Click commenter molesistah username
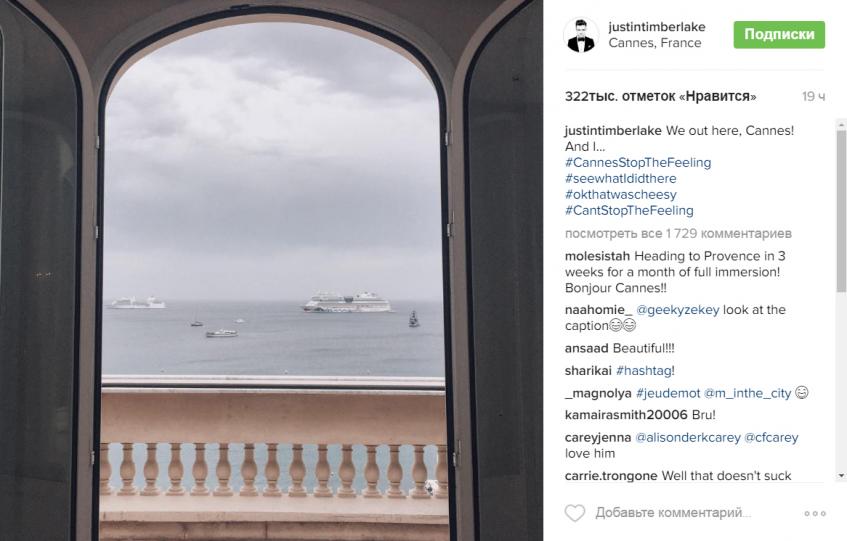 point(597,256)
